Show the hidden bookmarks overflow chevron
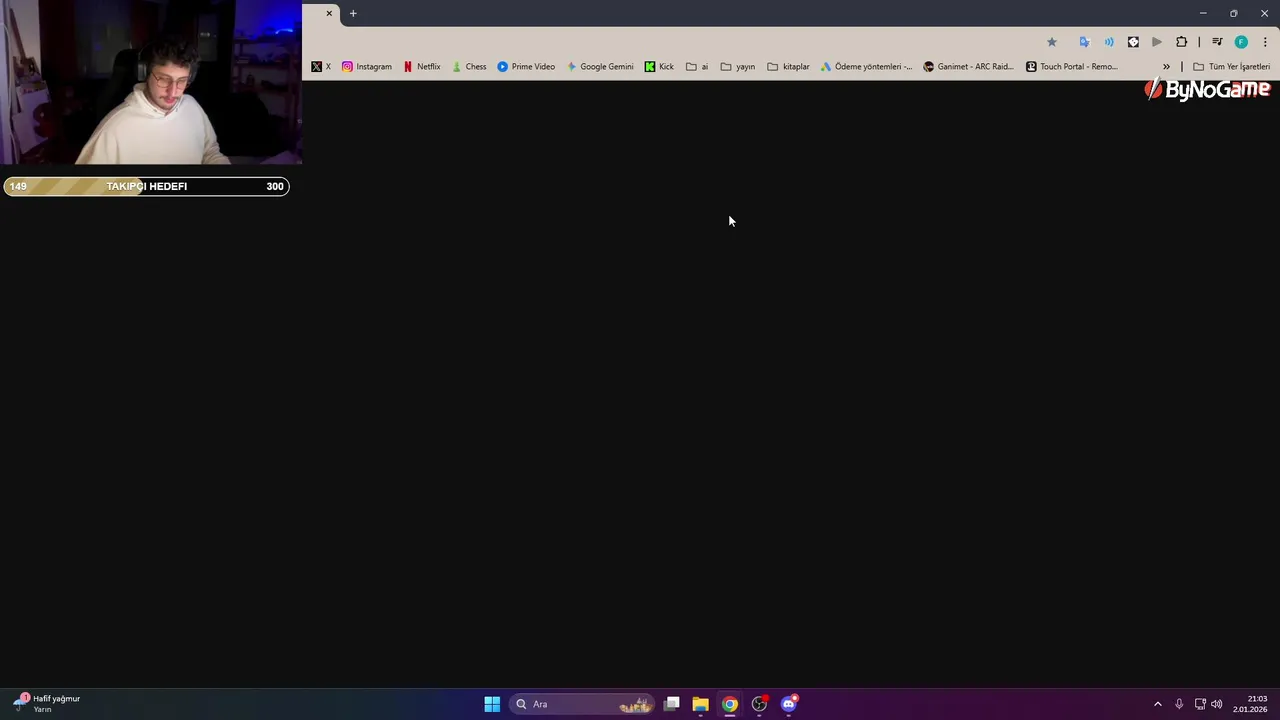The image size is (1280, 720). [x=1166, y=67]
